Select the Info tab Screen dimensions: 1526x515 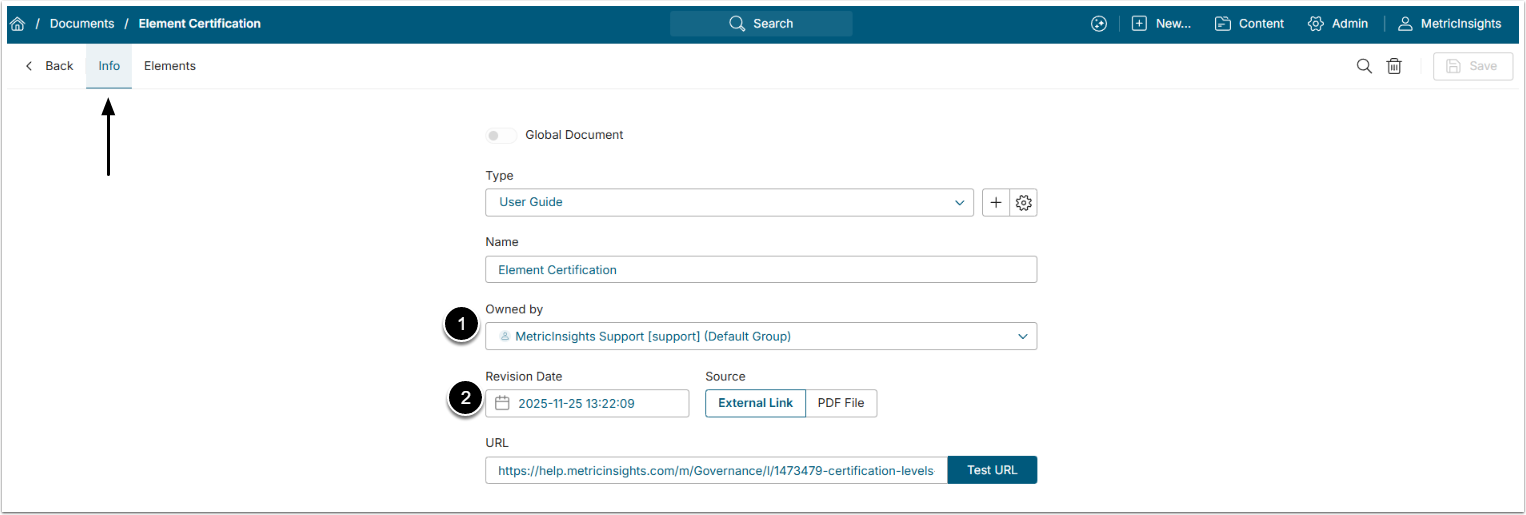[109, 66]
